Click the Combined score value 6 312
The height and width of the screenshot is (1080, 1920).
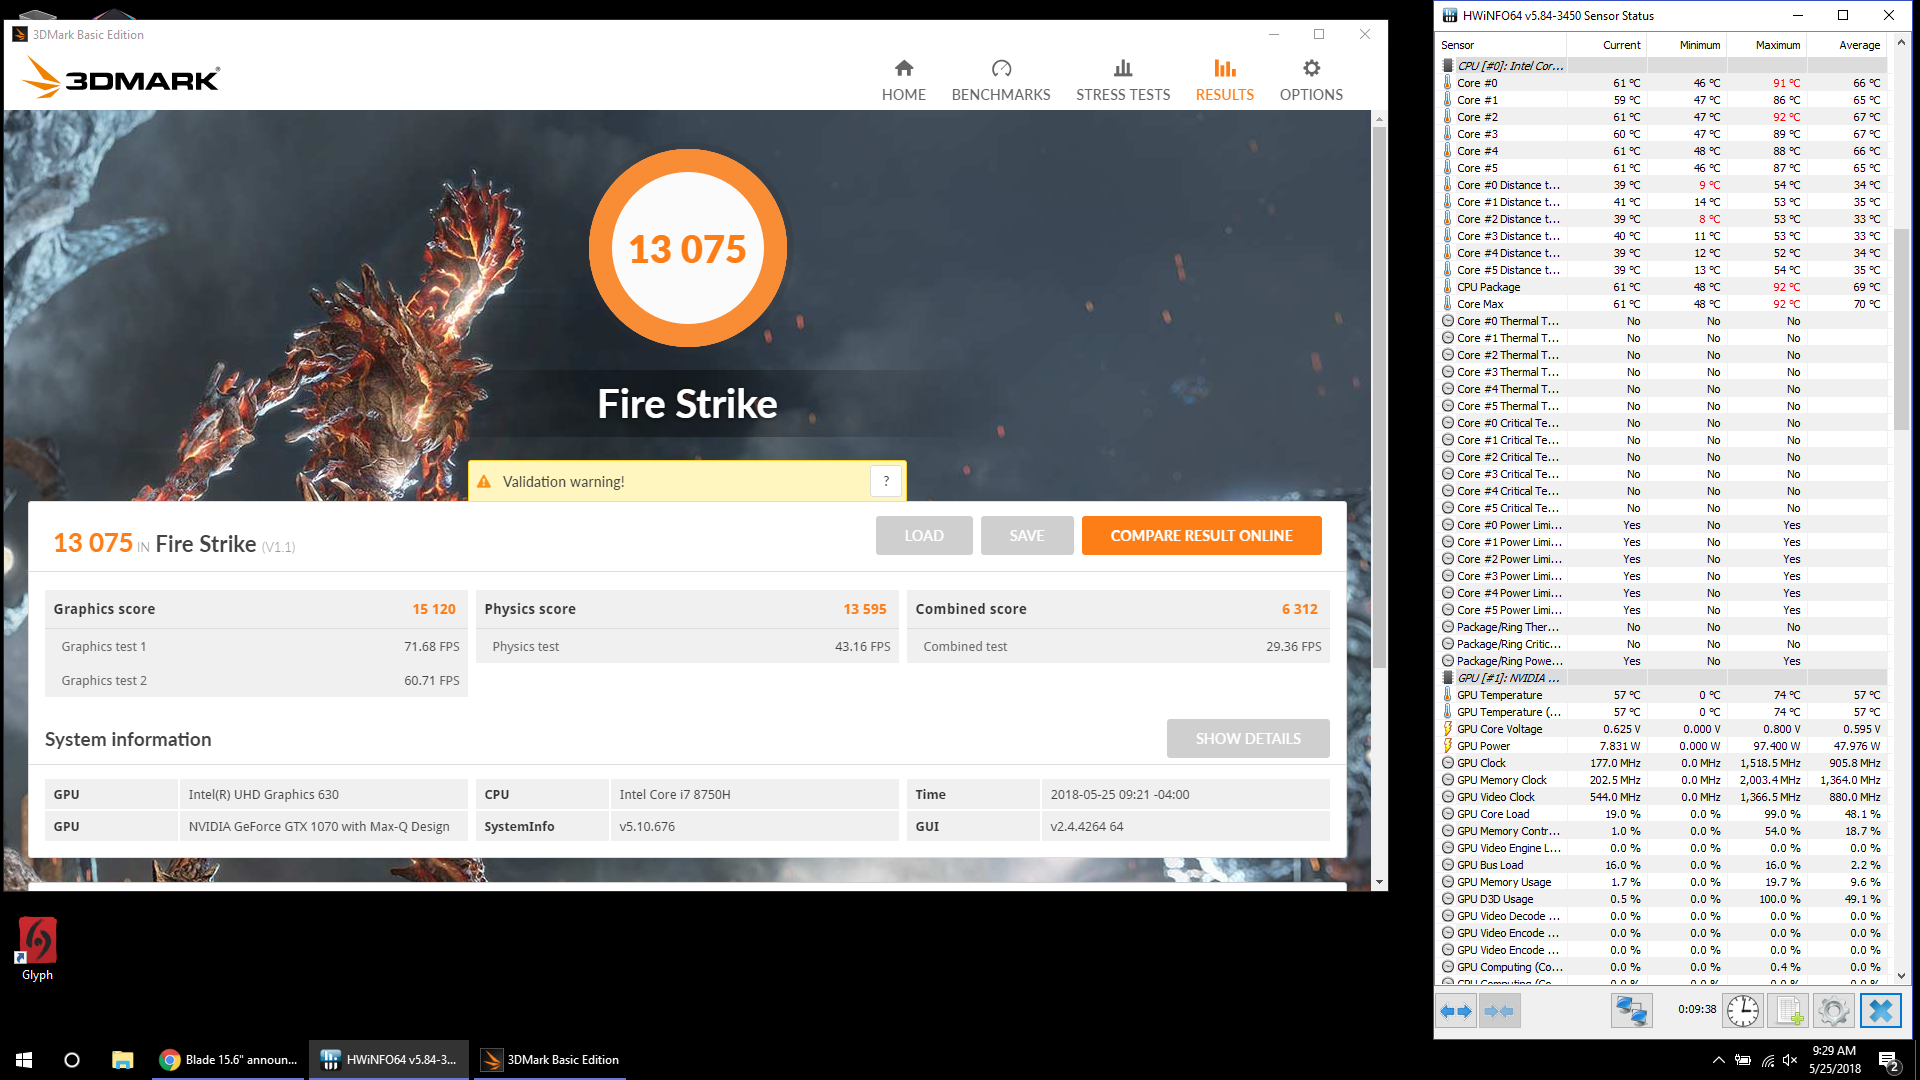click(x=1299, y=609)
